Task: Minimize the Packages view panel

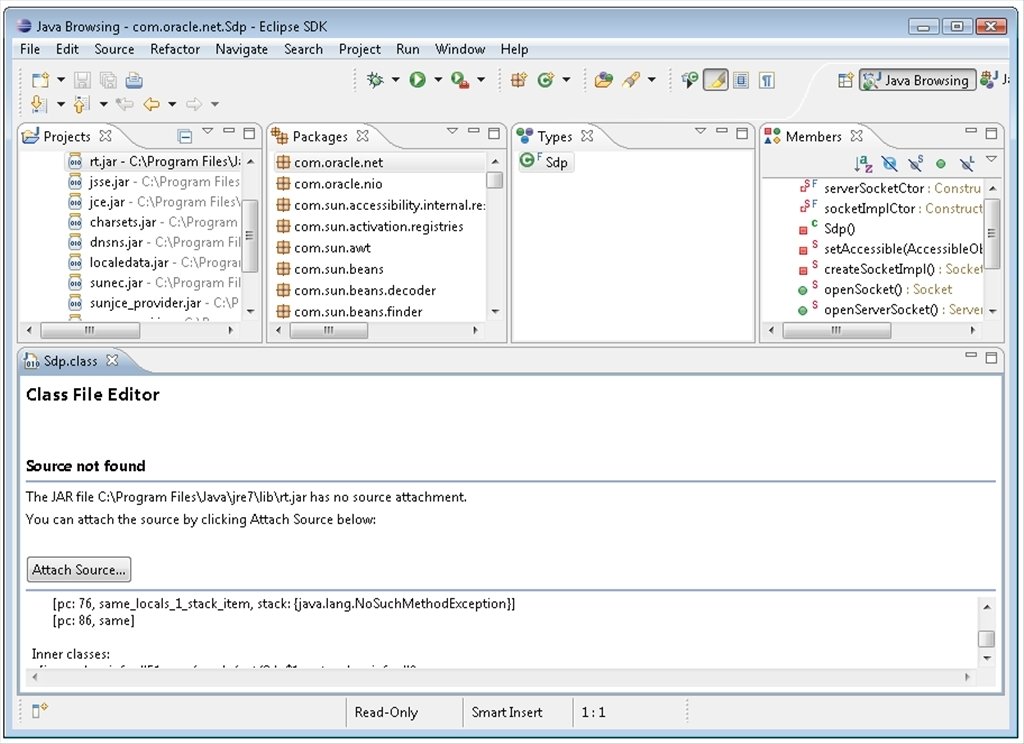Action: [x=473, y=131]
